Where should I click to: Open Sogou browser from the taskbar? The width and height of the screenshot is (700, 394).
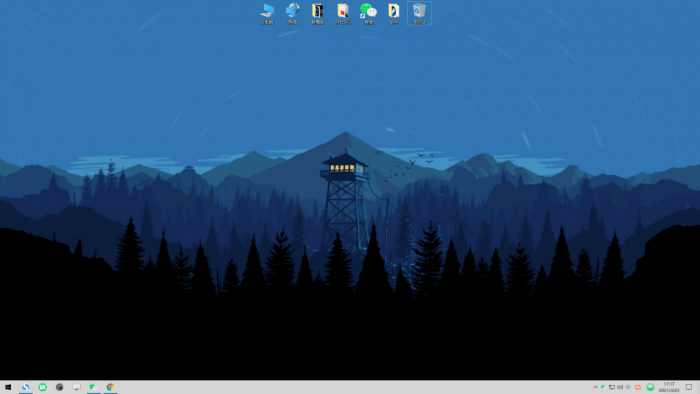tap(25, 387)
